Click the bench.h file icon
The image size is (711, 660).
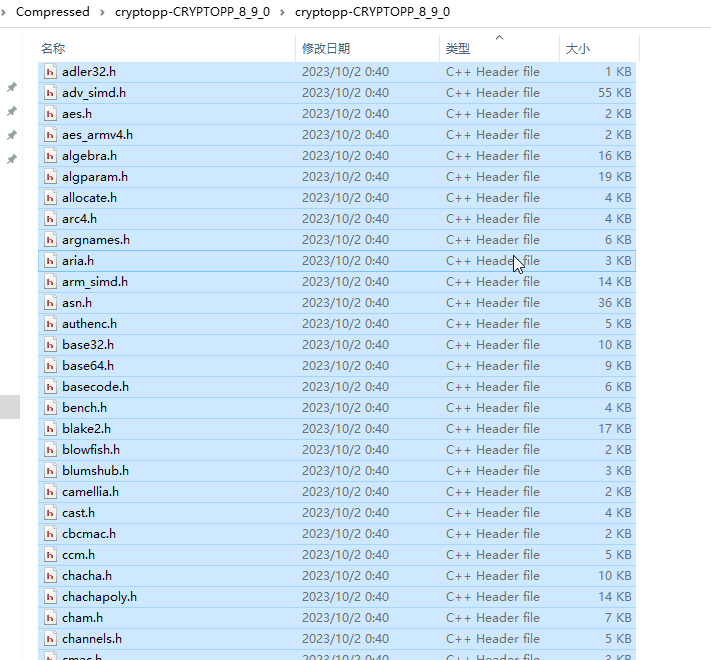50,408
